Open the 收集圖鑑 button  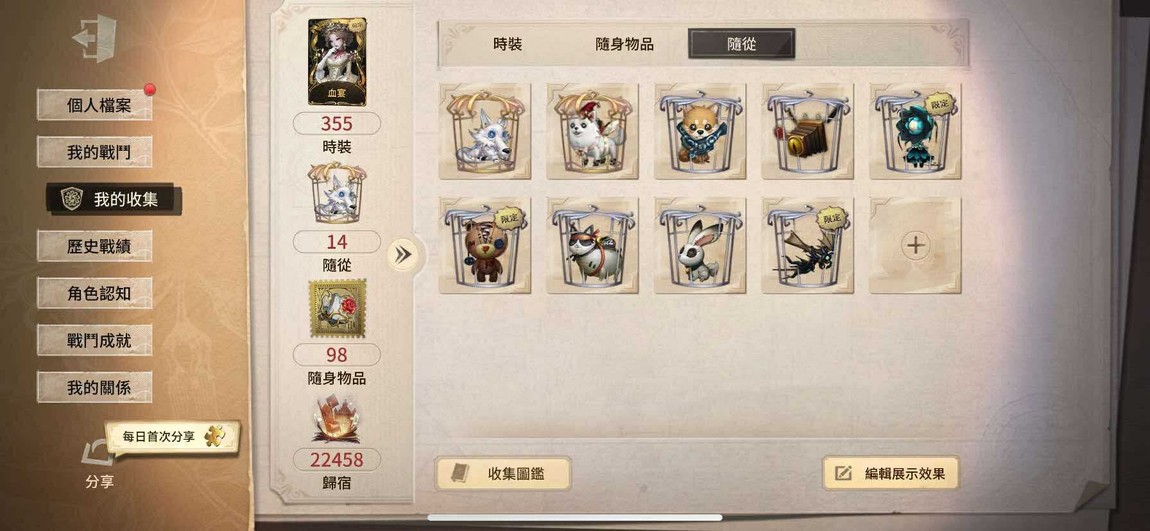coord(502,473)
